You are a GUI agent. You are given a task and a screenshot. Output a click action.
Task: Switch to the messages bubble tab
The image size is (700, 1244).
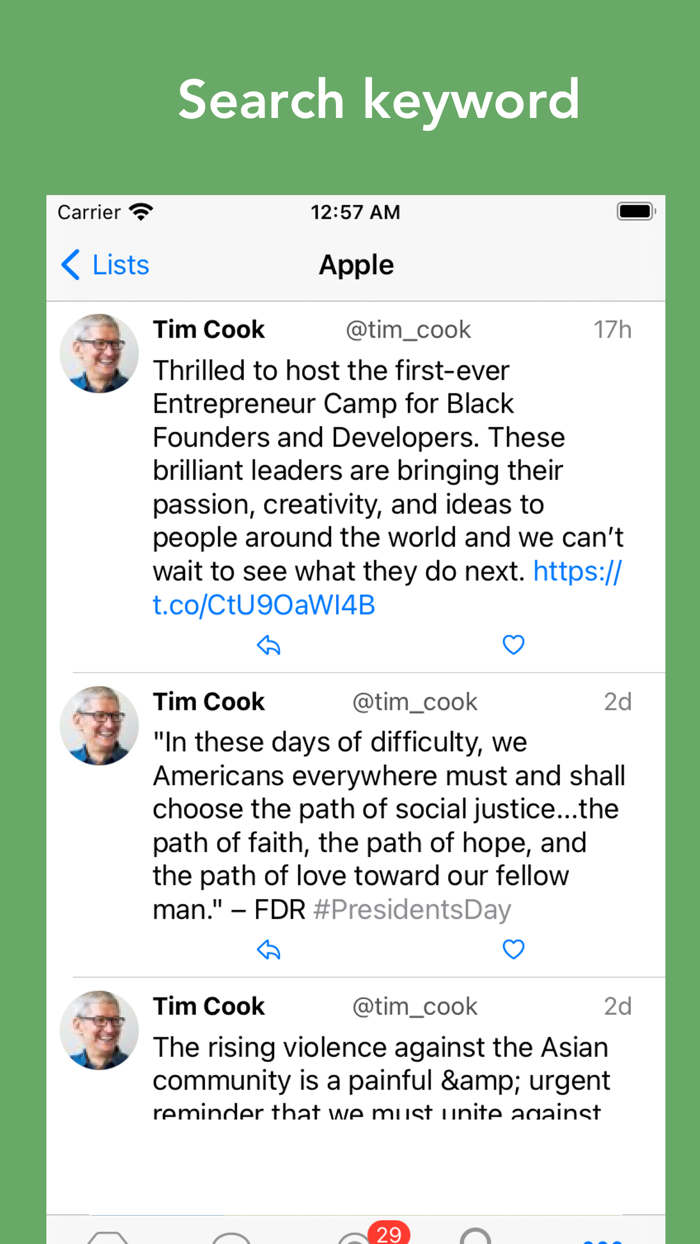231,1238
